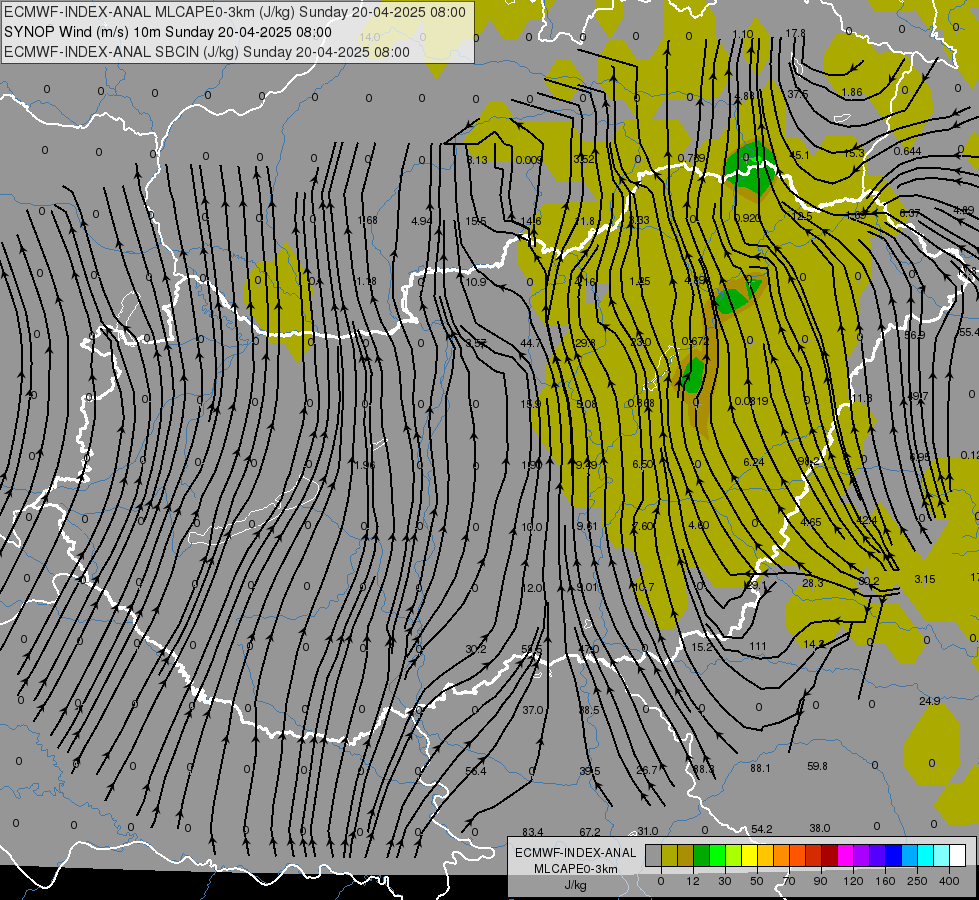
Task: Click the map value 56.4
Action: click(476, 771)
